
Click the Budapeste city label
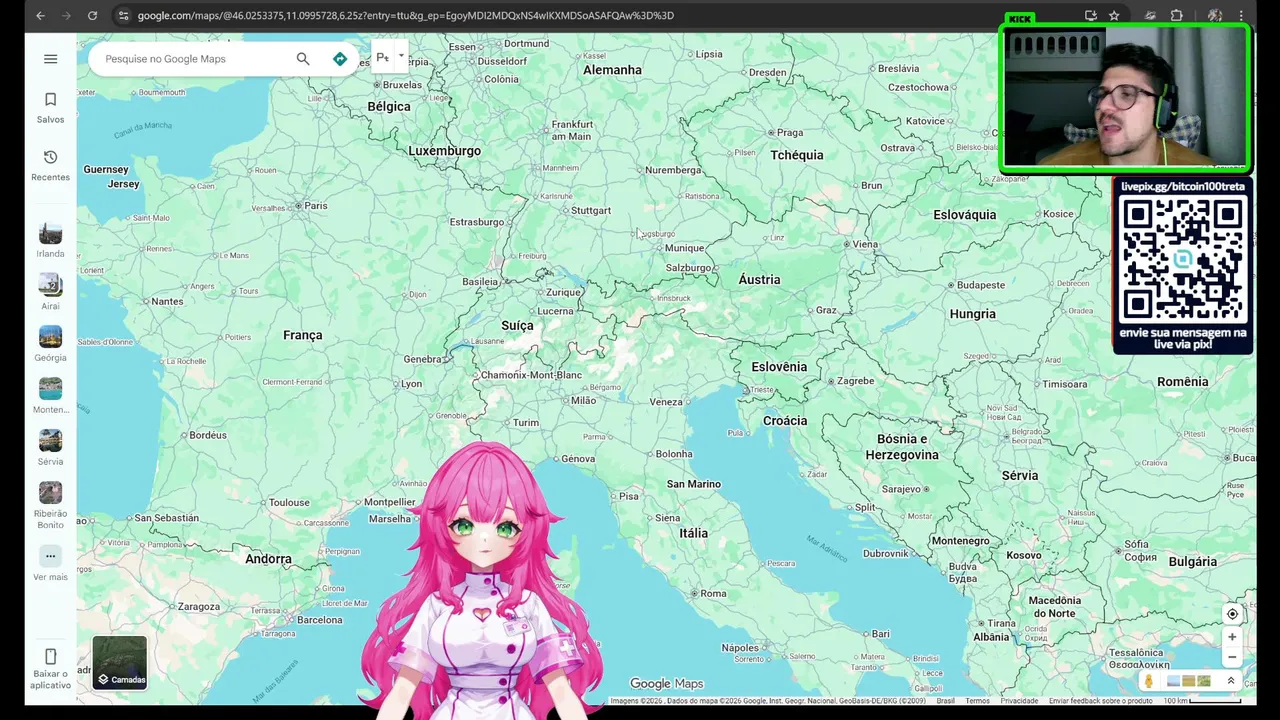(980, 285)
